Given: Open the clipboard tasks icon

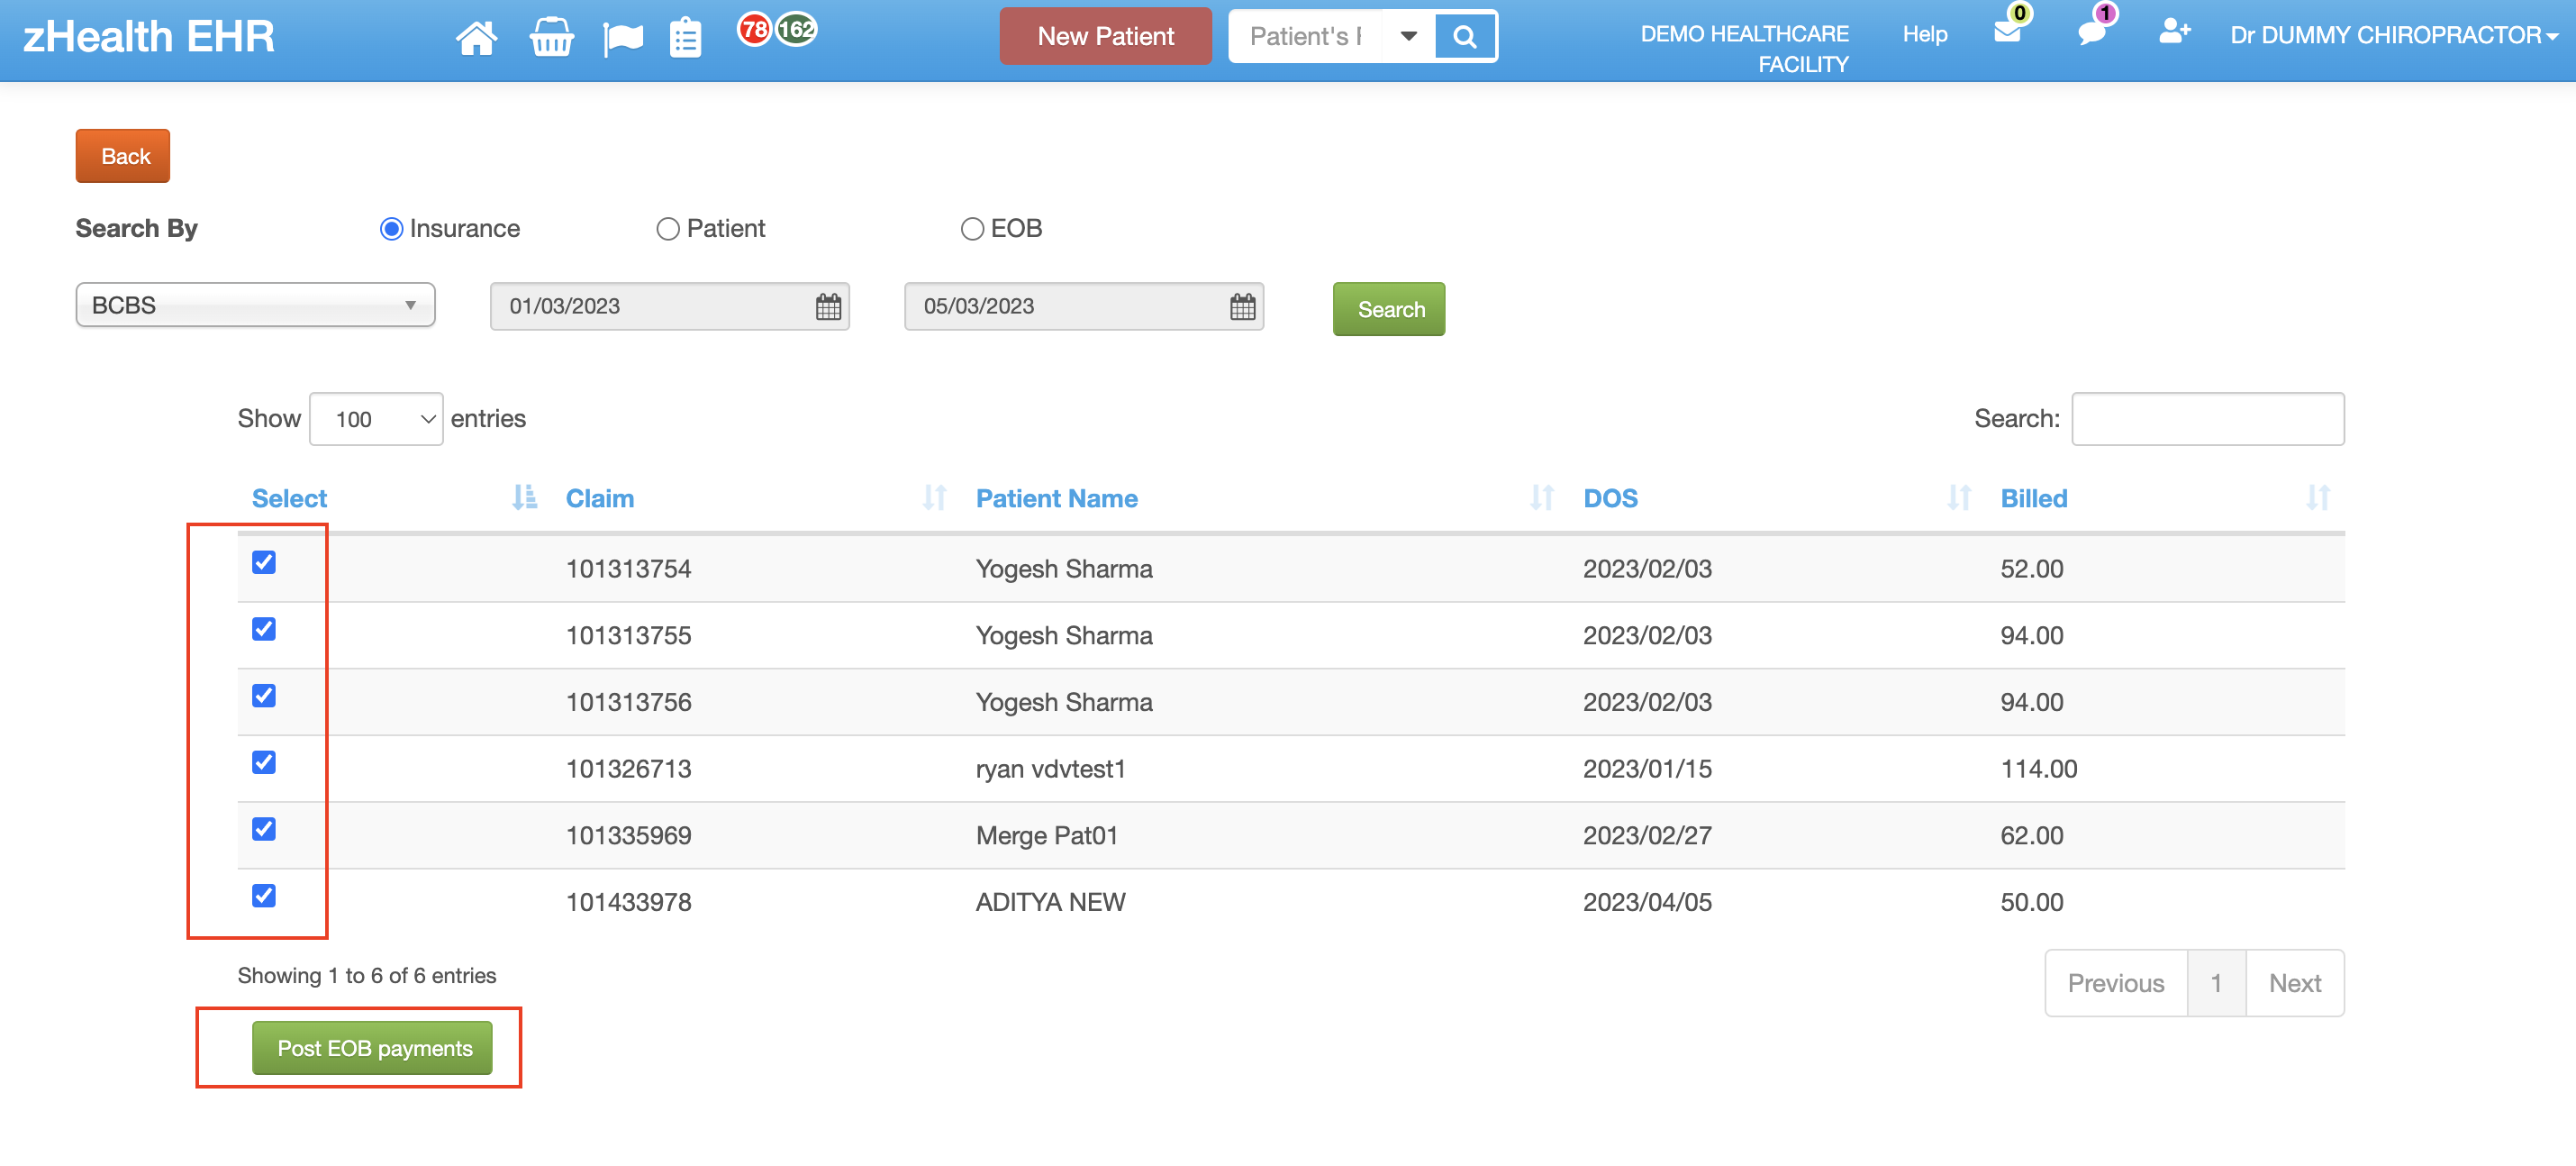Looking at the screenshot, I should pos(685,38).
